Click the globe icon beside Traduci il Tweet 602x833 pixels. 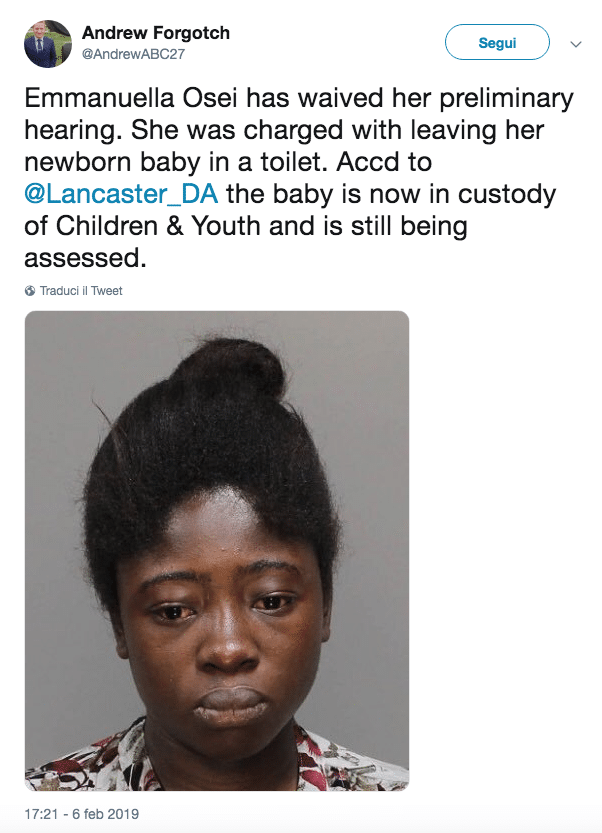coord(30,291)
